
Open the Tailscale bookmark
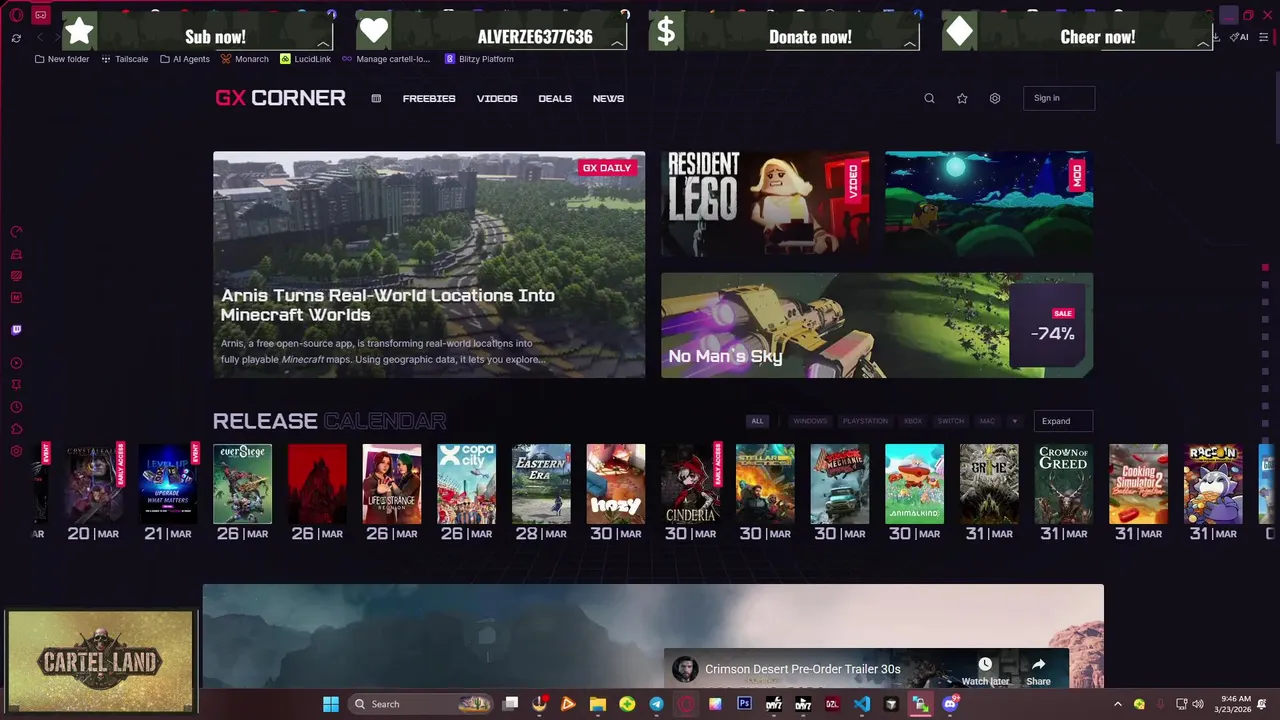pyautogui.click(x=124, y=59)
